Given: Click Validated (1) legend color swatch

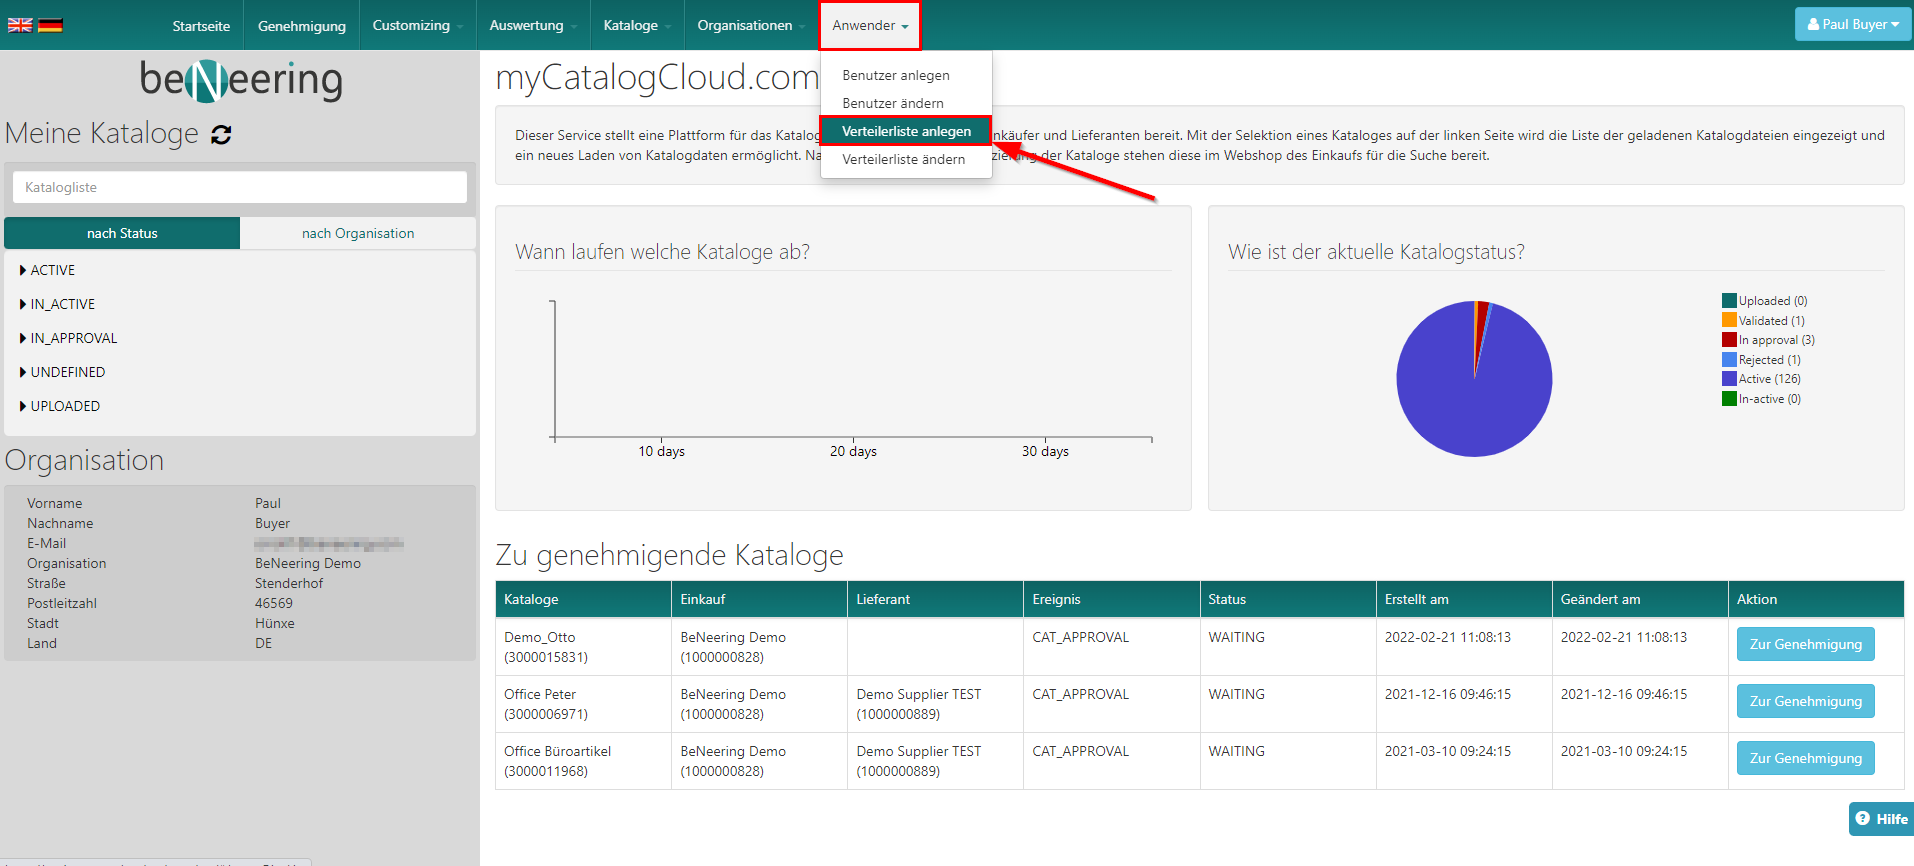Looking at the screenshot, I should [1729, 320].
